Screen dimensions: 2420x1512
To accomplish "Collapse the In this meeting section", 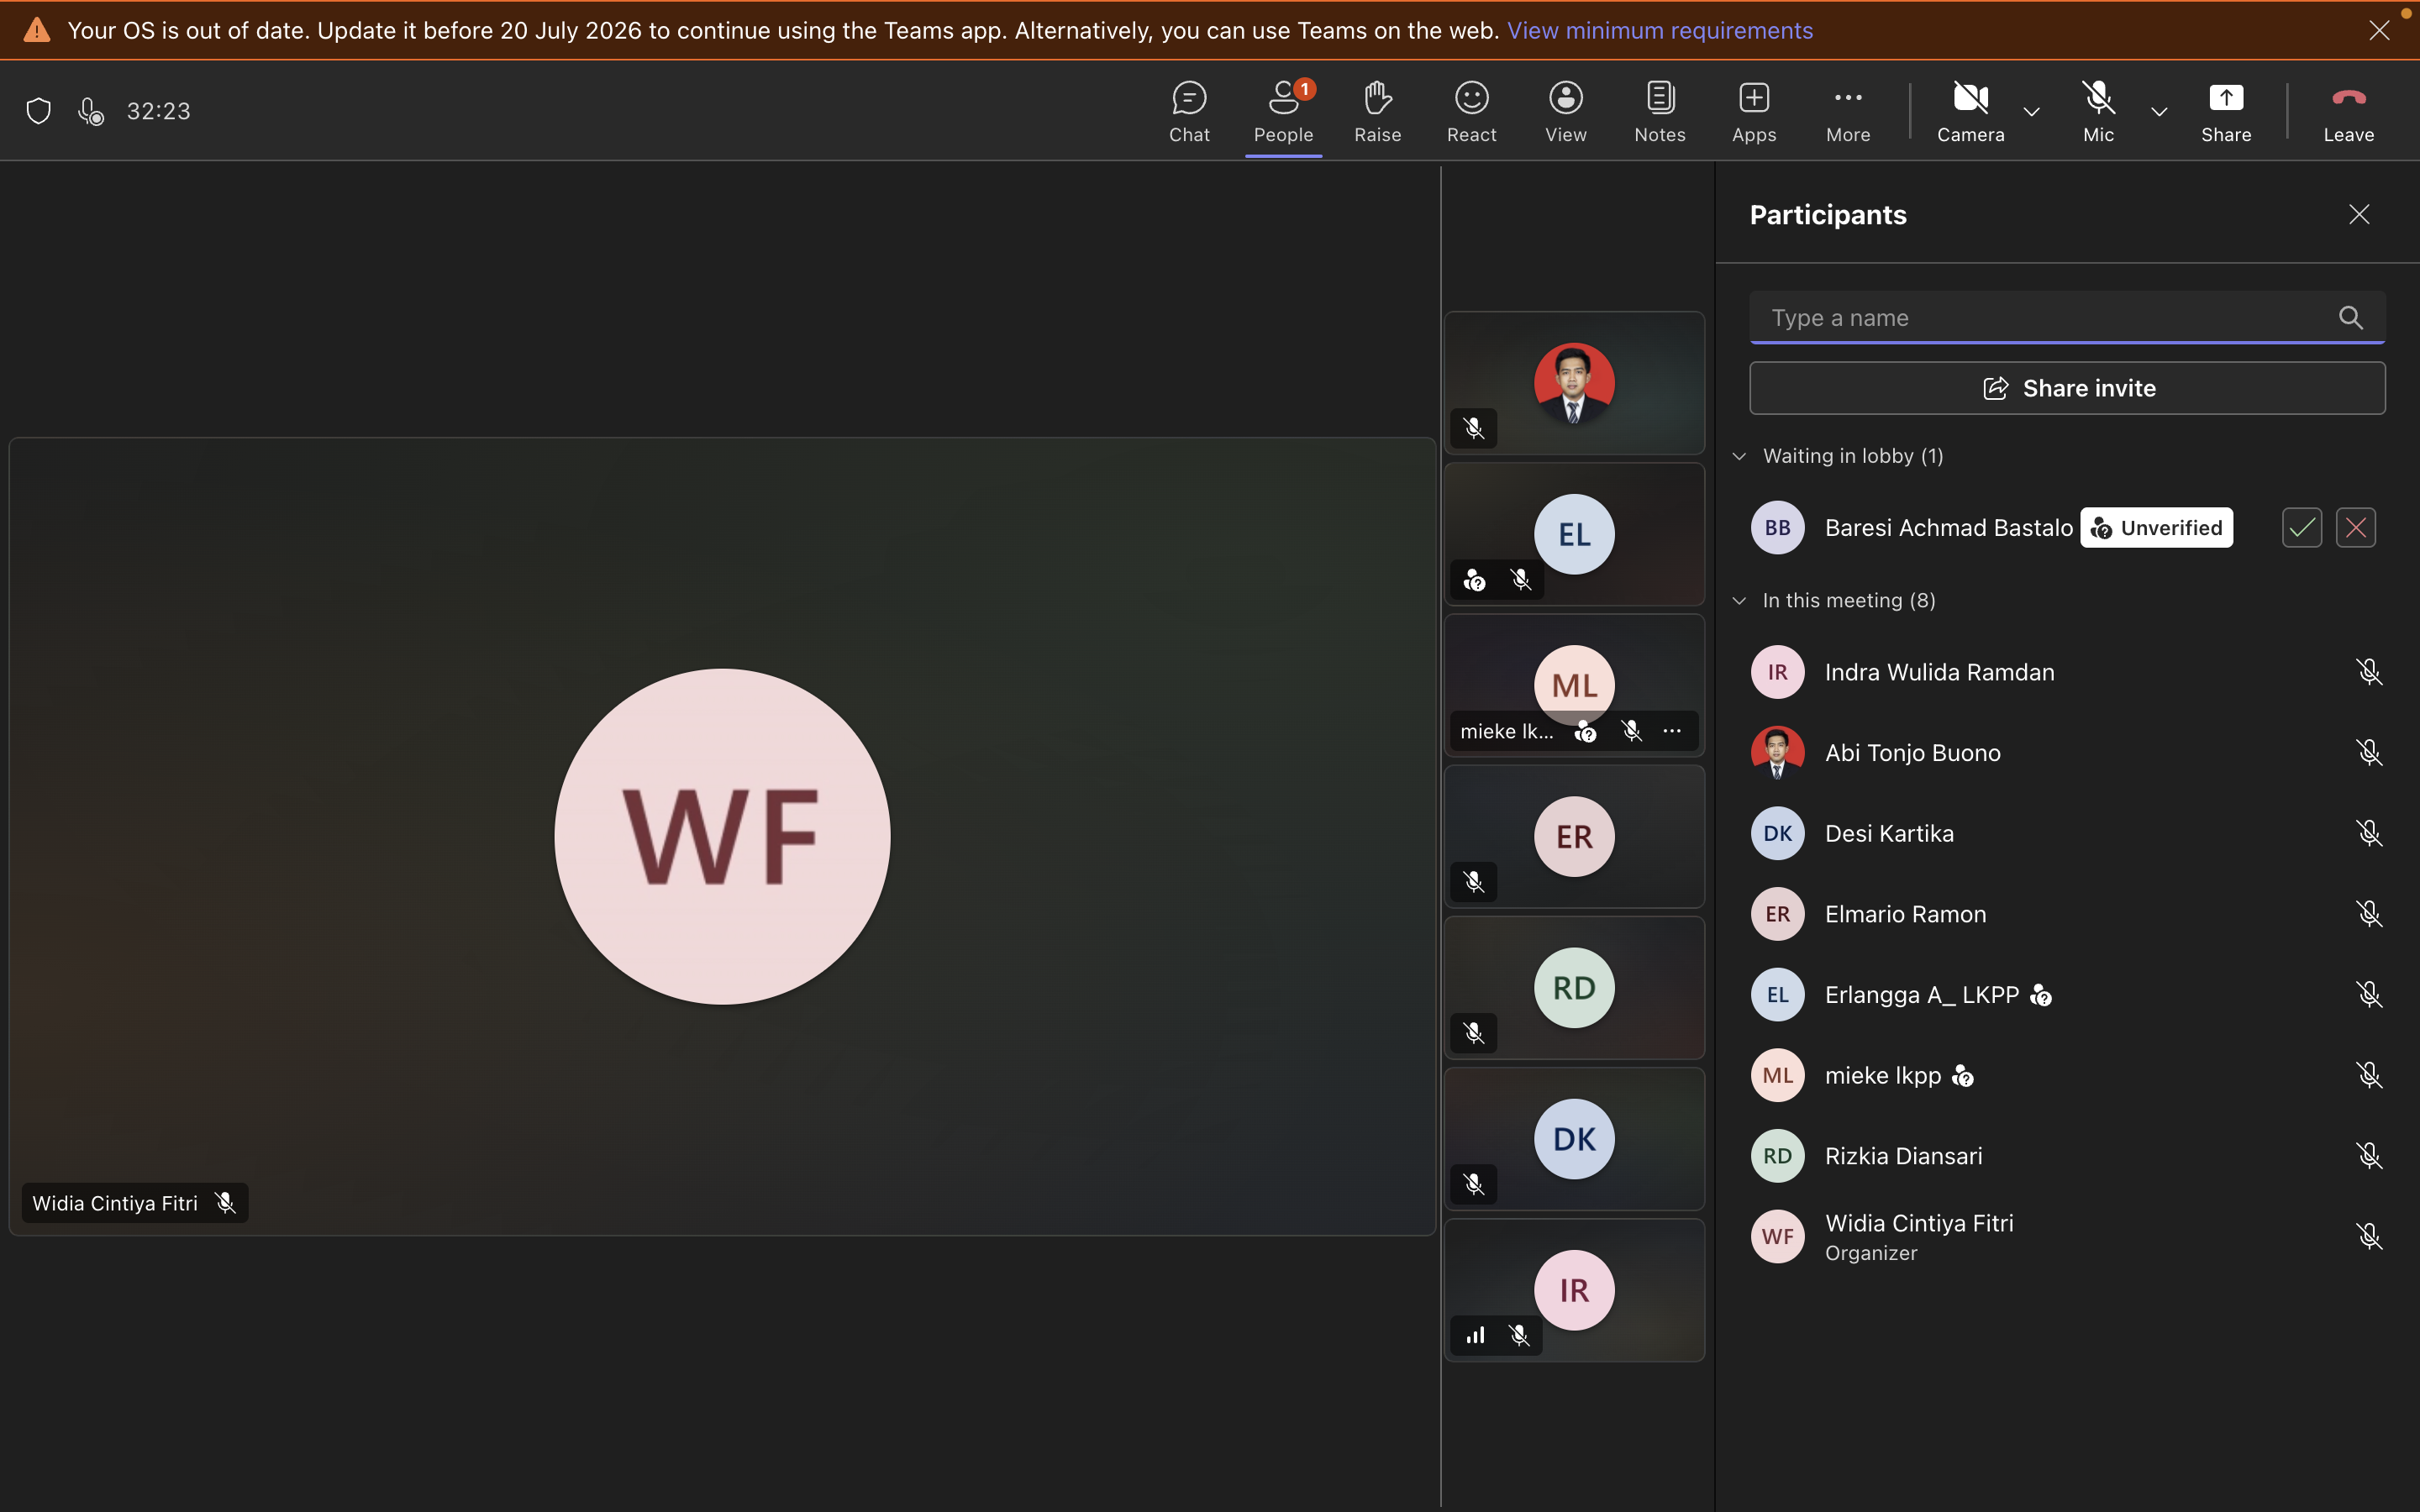I will coord(1739,600).
